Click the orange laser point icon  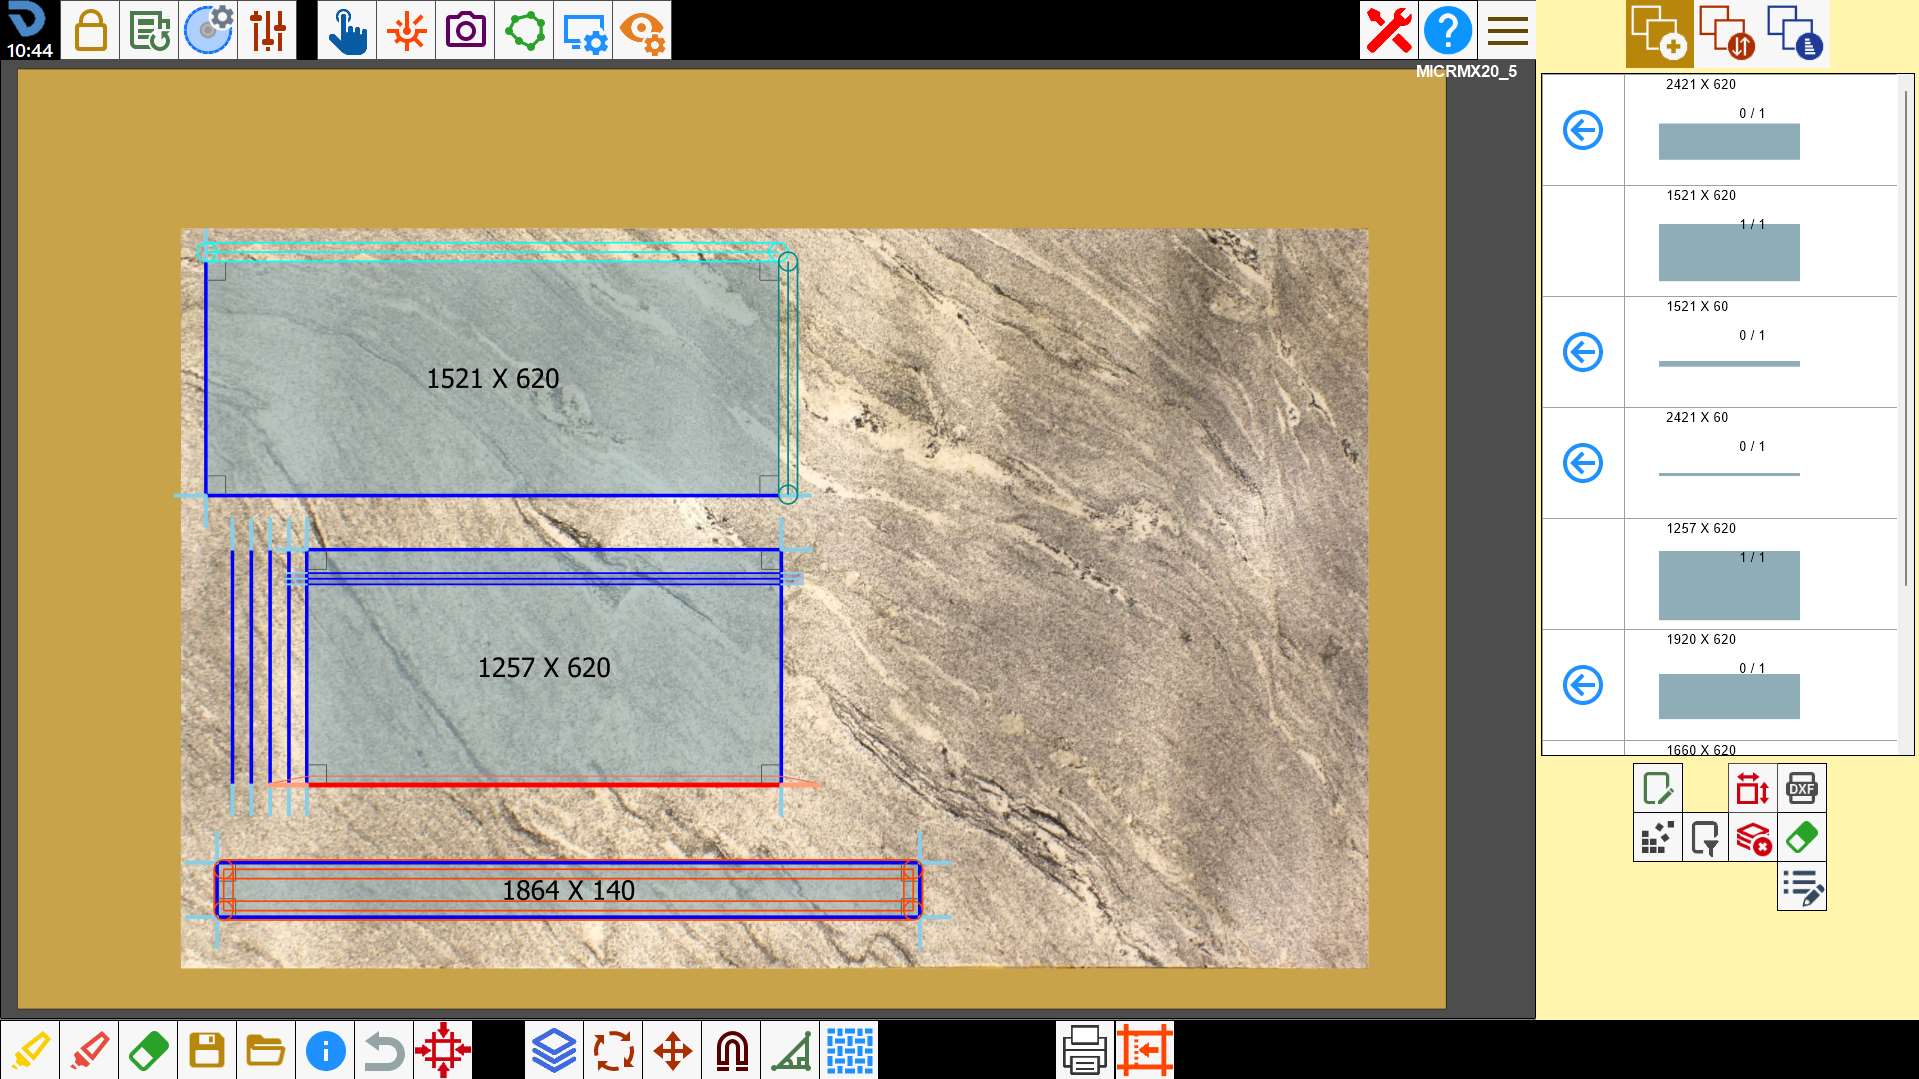point(406,30)
